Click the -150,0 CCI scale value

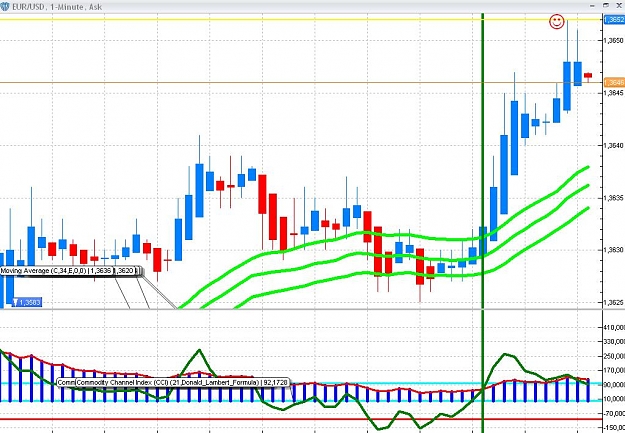tap(614, 429)
